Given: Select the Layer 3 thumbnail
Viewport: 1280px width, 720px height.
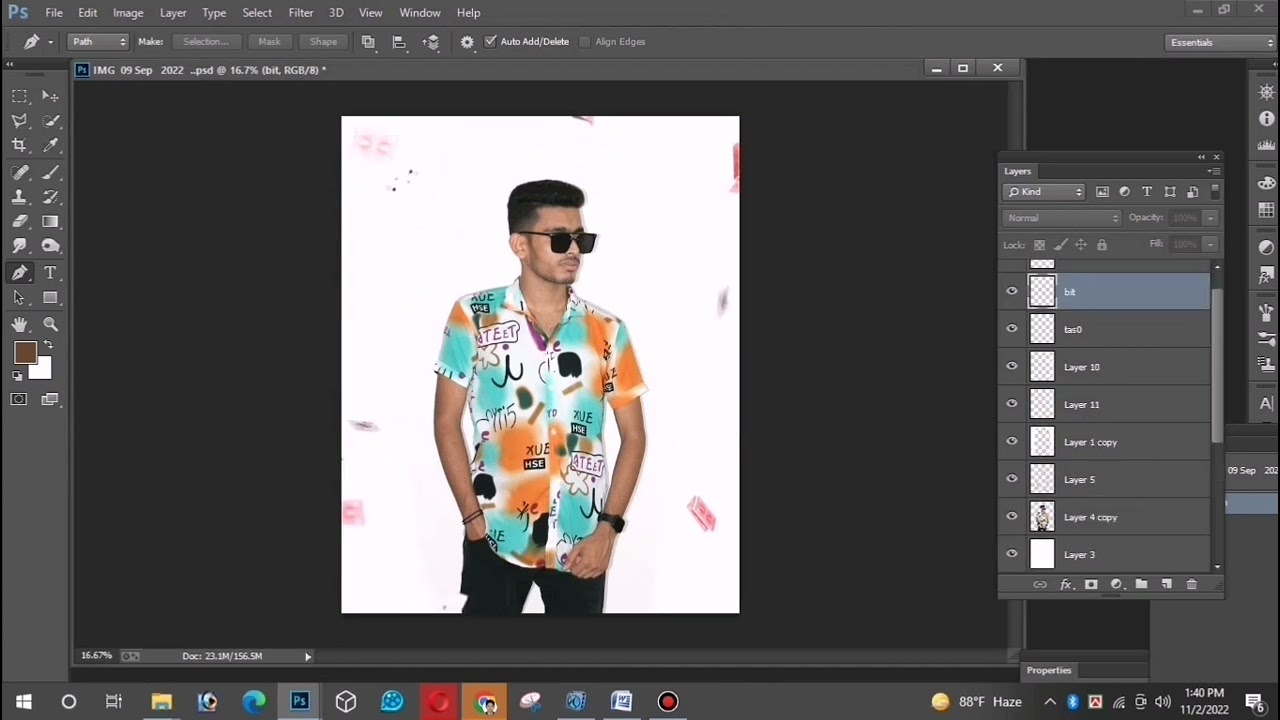Looking at the screenshot, I should click(1042, 554).
